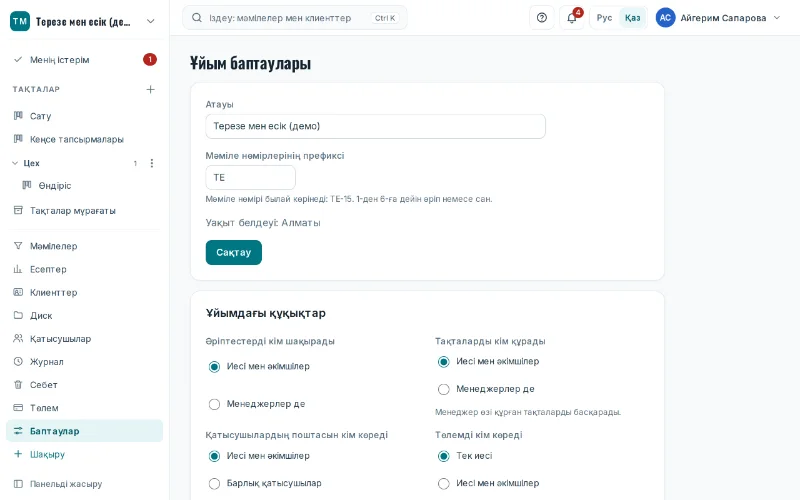This screenshot has width=800, height=500.
Task: Click the Мәмілелер funnel icon
Action: [x=18, y=246]
